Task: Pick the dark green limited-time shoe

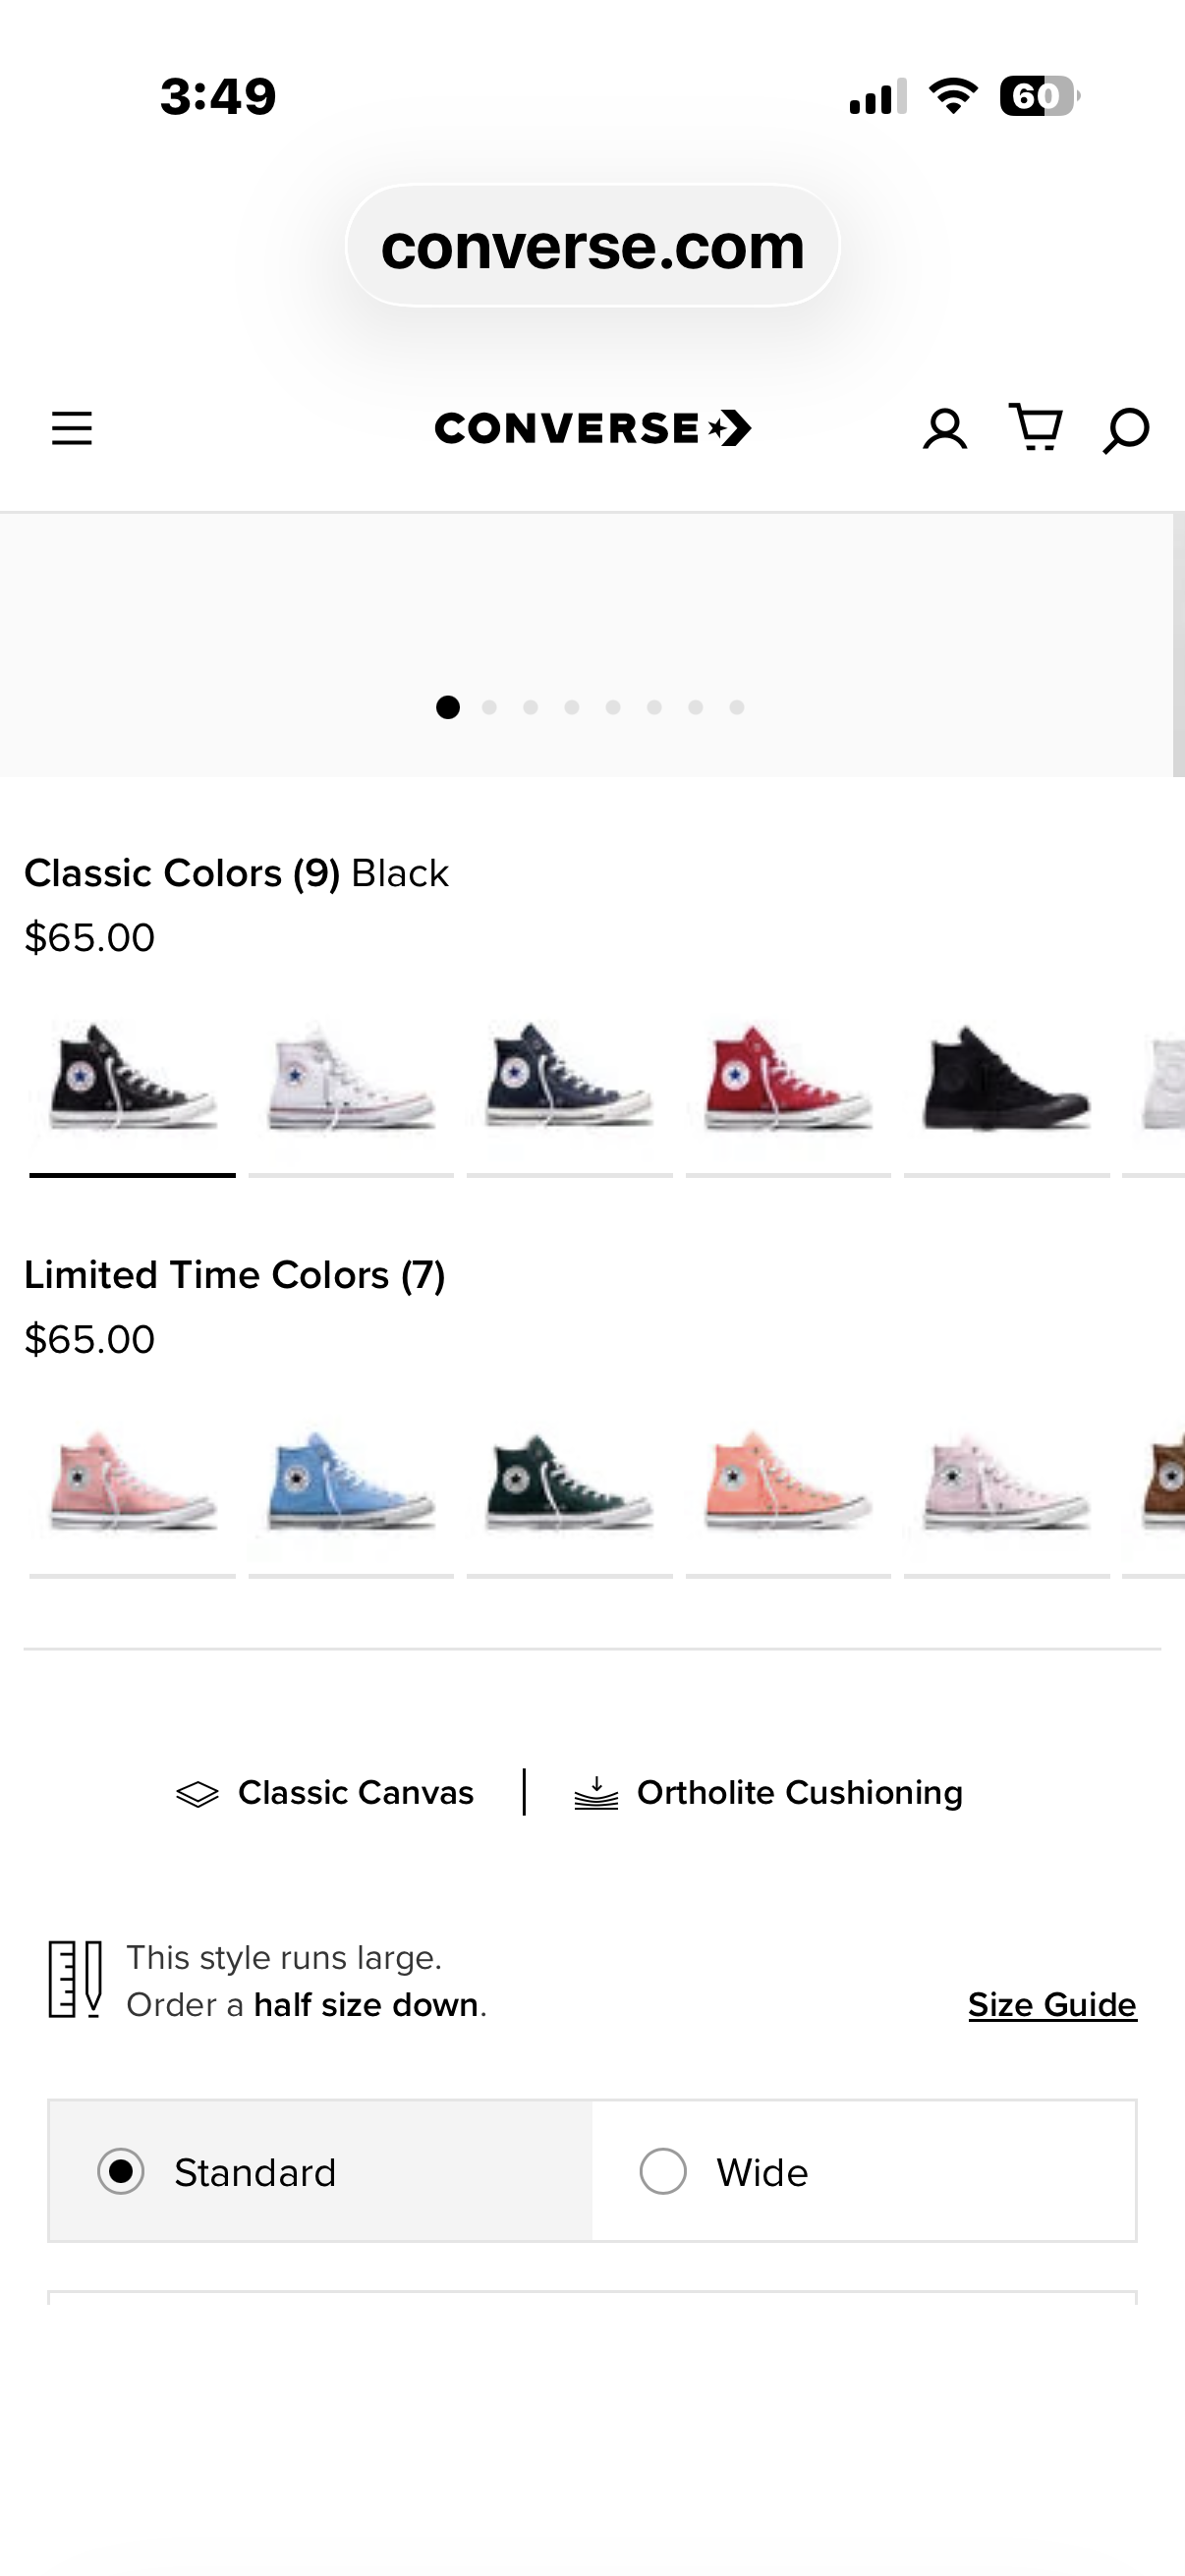Action: pos(569,1482)
